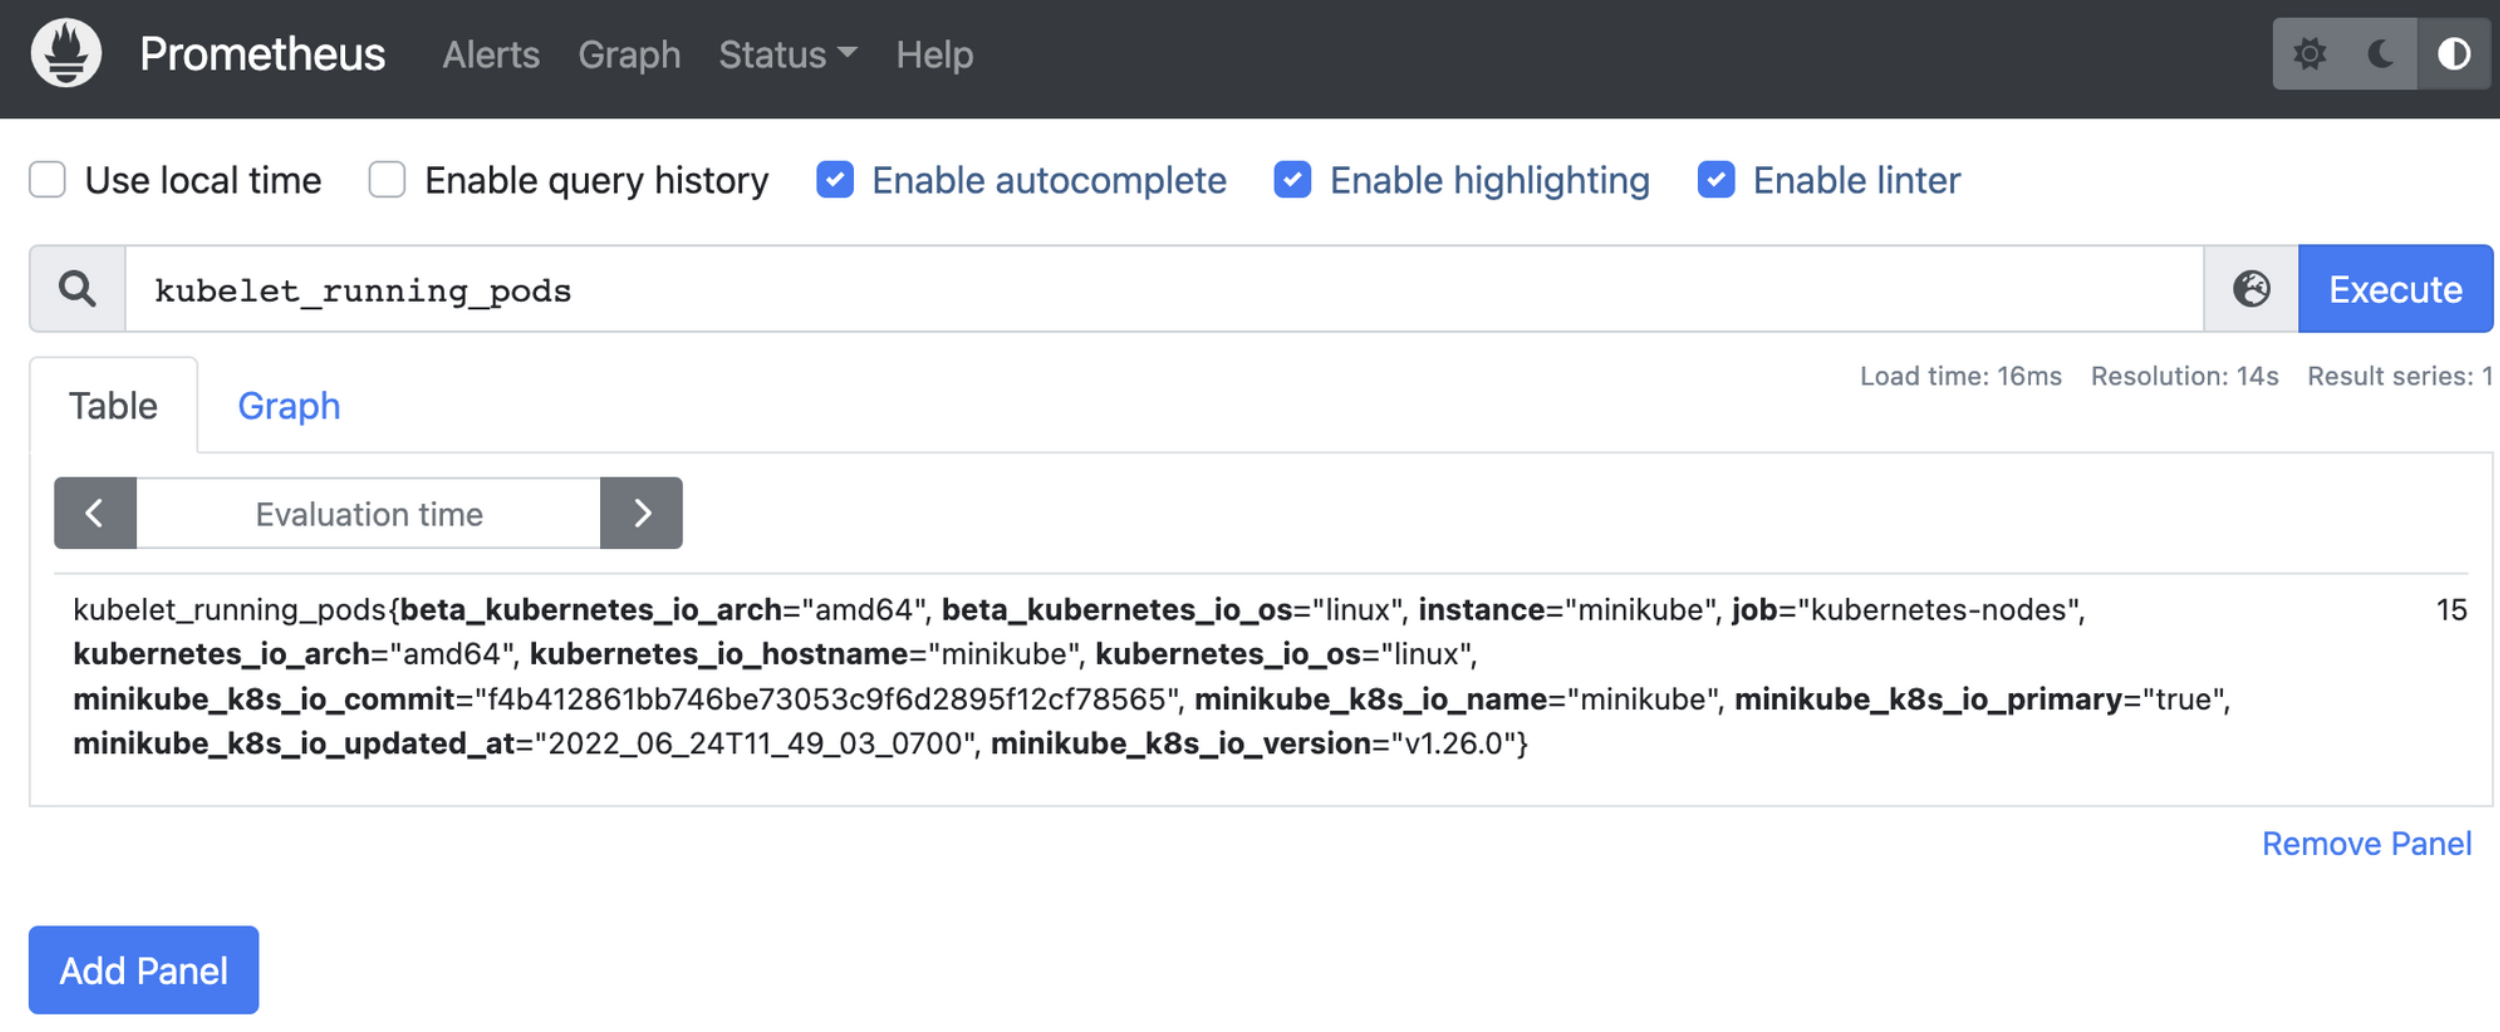Click the Evaluation time field
The image size is (2500, 1032).
pos(369,513)
